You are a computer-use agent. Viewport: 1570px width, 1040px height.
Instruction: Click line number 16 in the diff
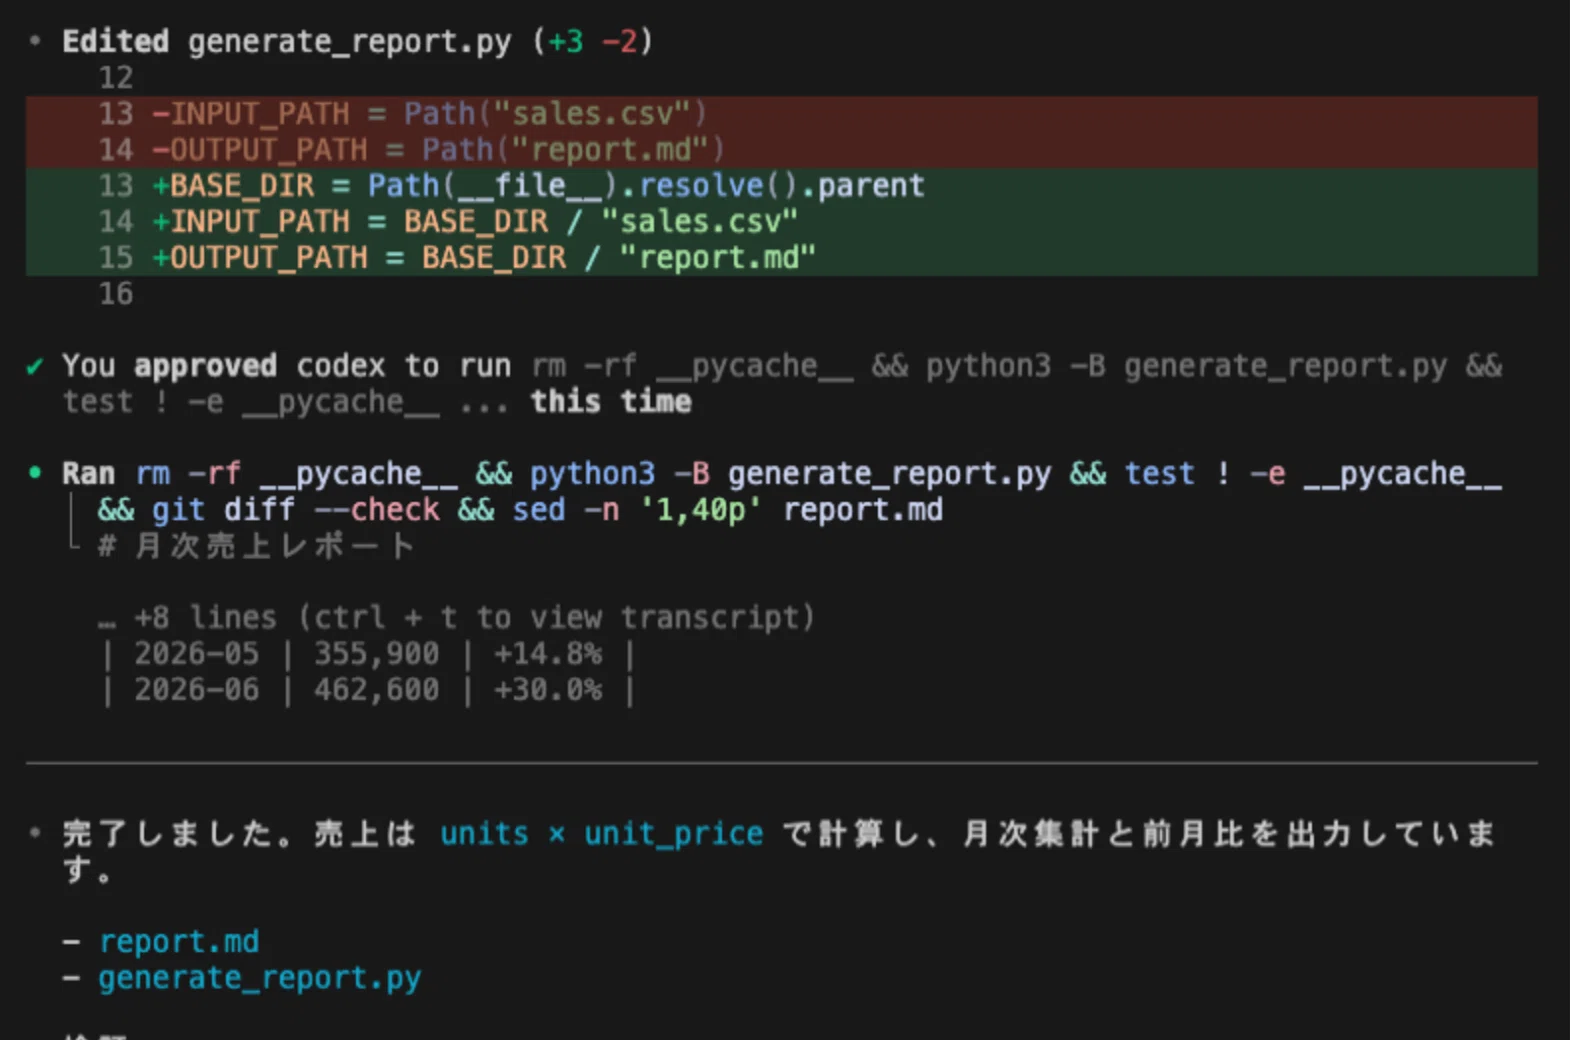pos(116,293)
